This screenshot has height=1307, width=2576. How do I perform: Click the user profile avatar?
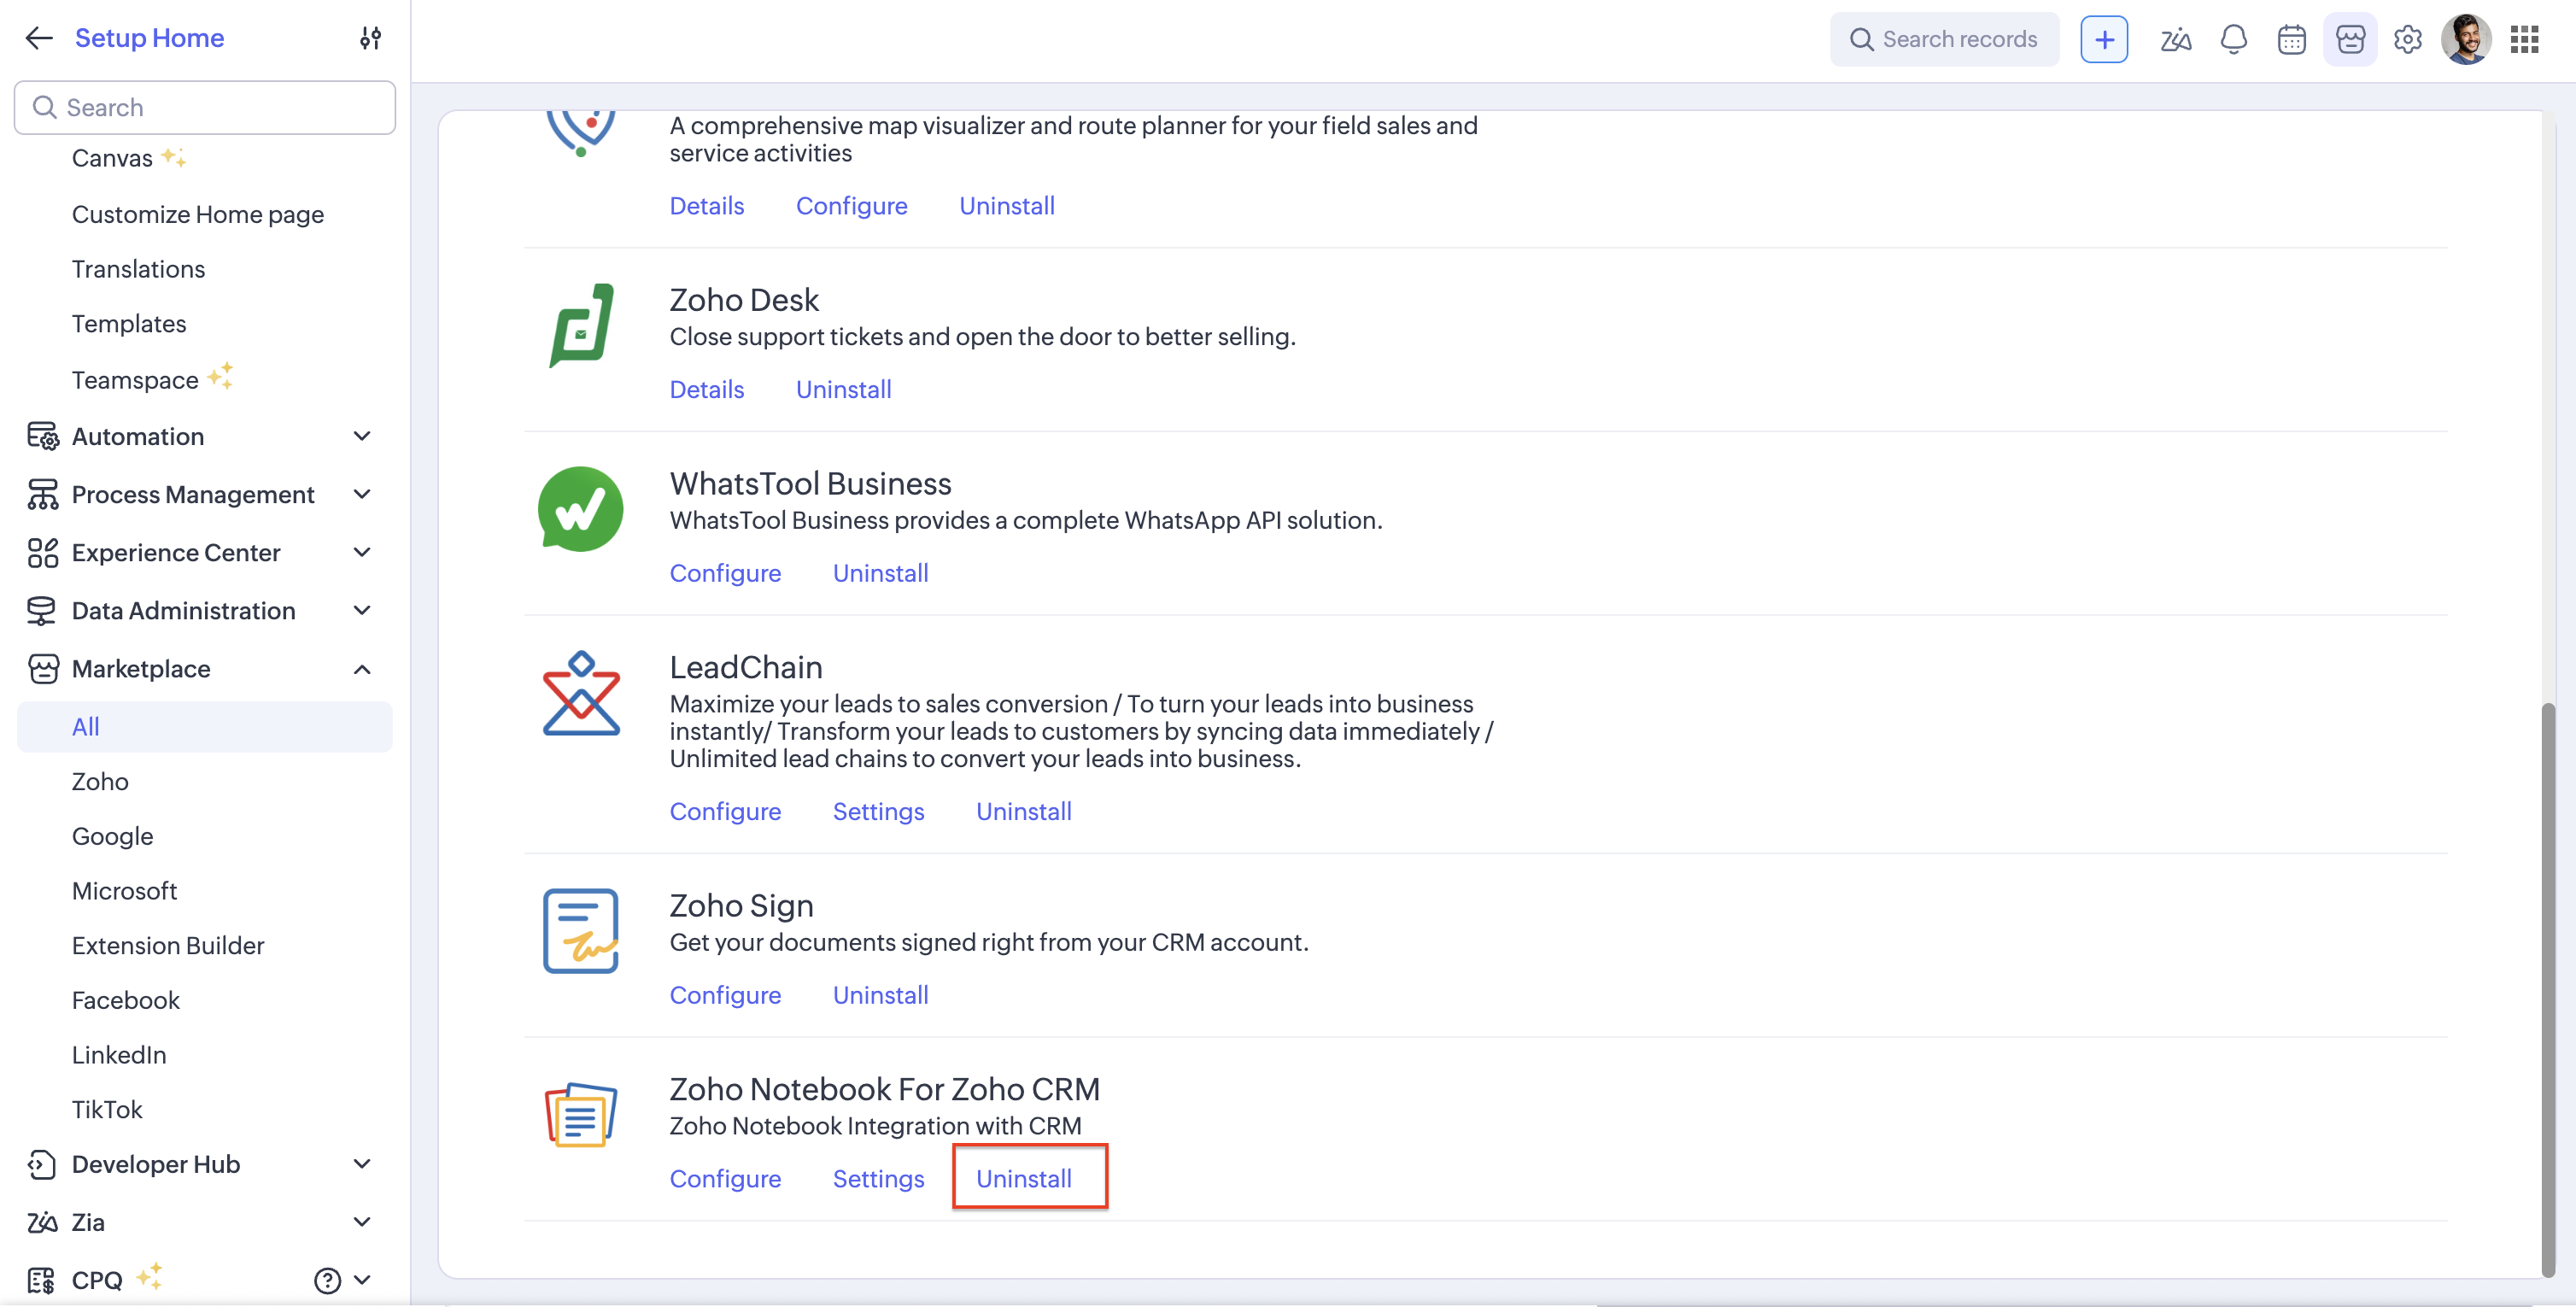(x=2465, y=39)
